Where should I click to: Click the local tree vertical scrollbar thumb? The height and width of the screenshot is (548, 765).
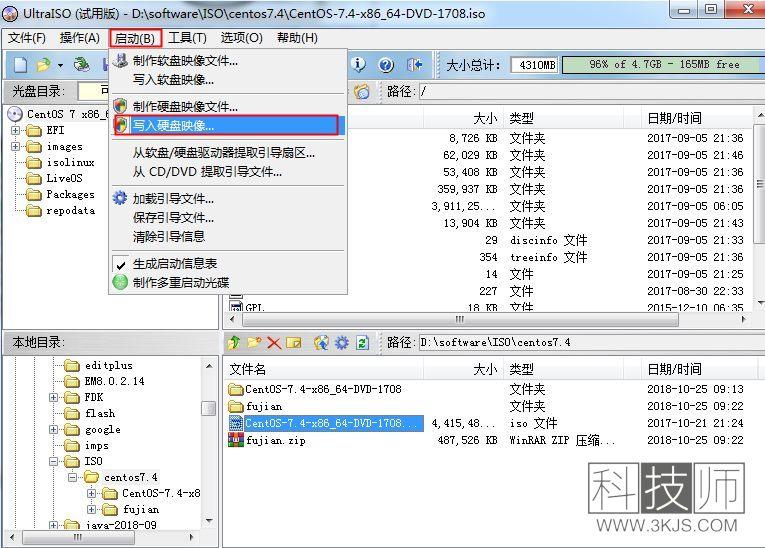(208, 408)
